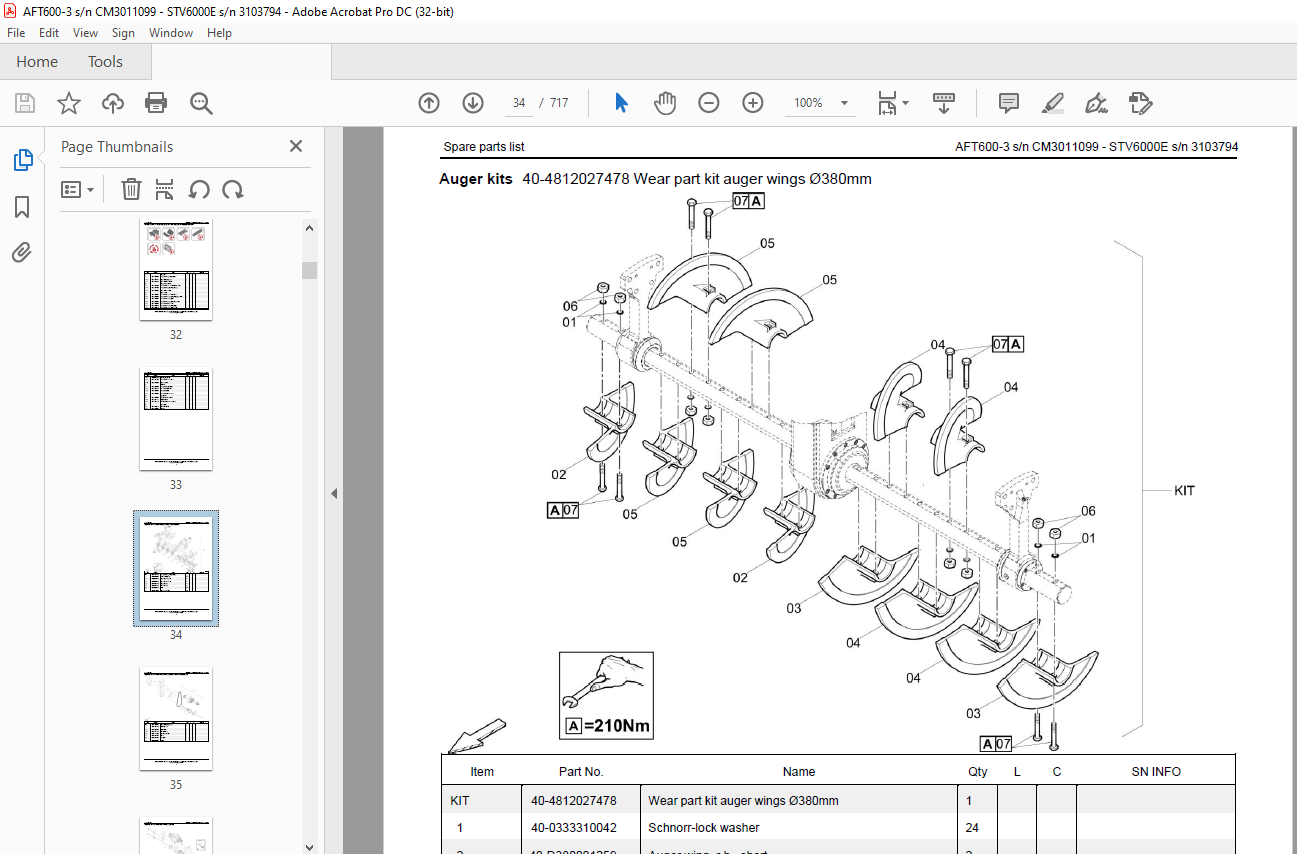This screenshot has width=1297, height=854.
Task: Open the Edit menu
Action: click(x=49, y=33)
